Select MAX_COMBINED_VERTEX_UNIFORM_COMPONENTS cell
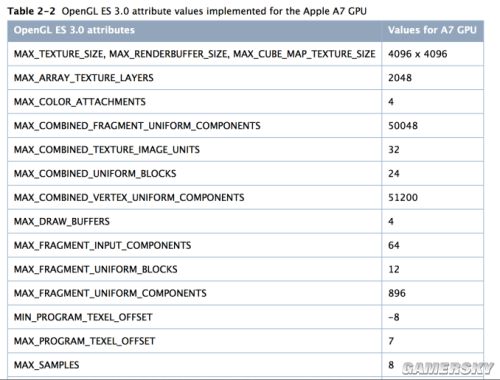 coord(195,198)
